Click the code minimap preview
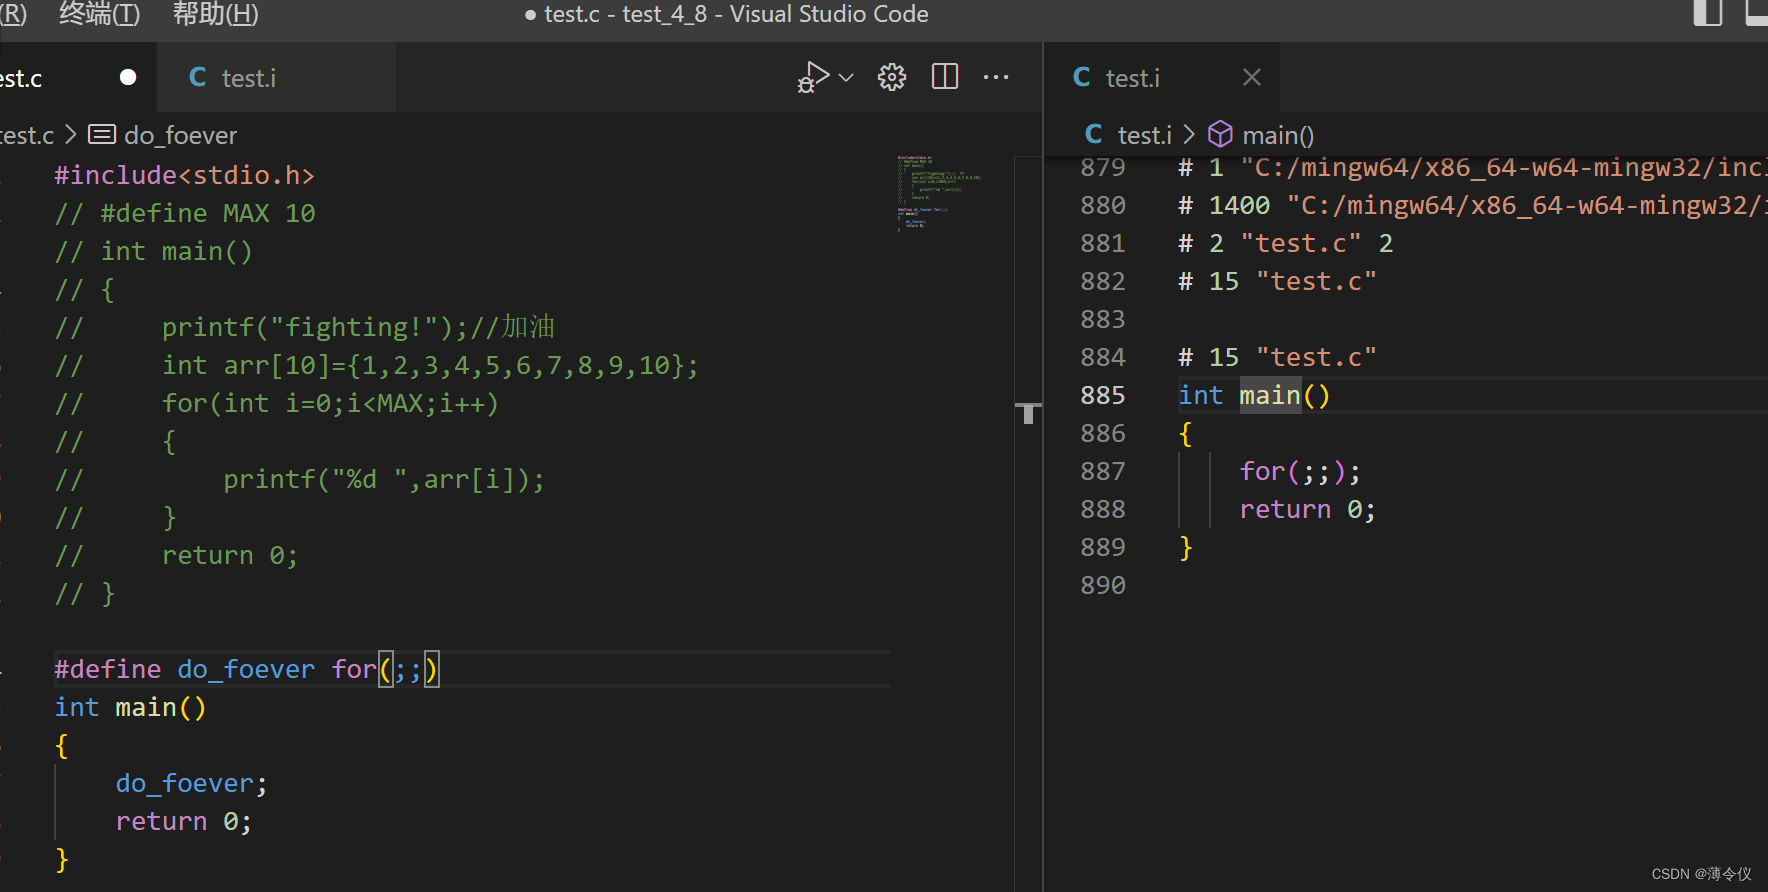1768x892 pixels. point(938,193)
